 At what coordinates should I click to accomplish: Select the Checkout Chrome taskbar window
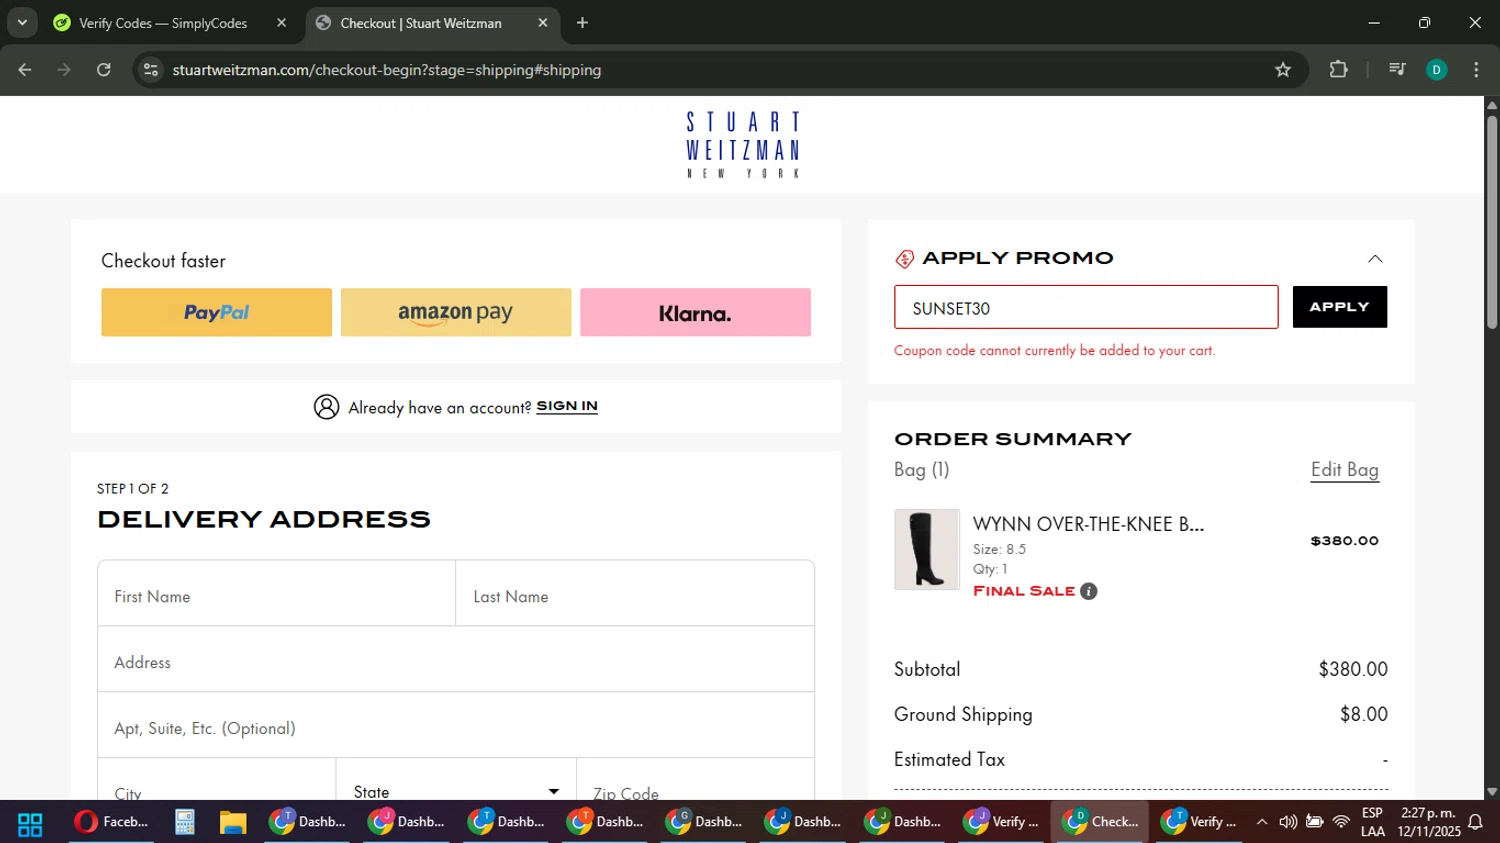pos(1100,822)
